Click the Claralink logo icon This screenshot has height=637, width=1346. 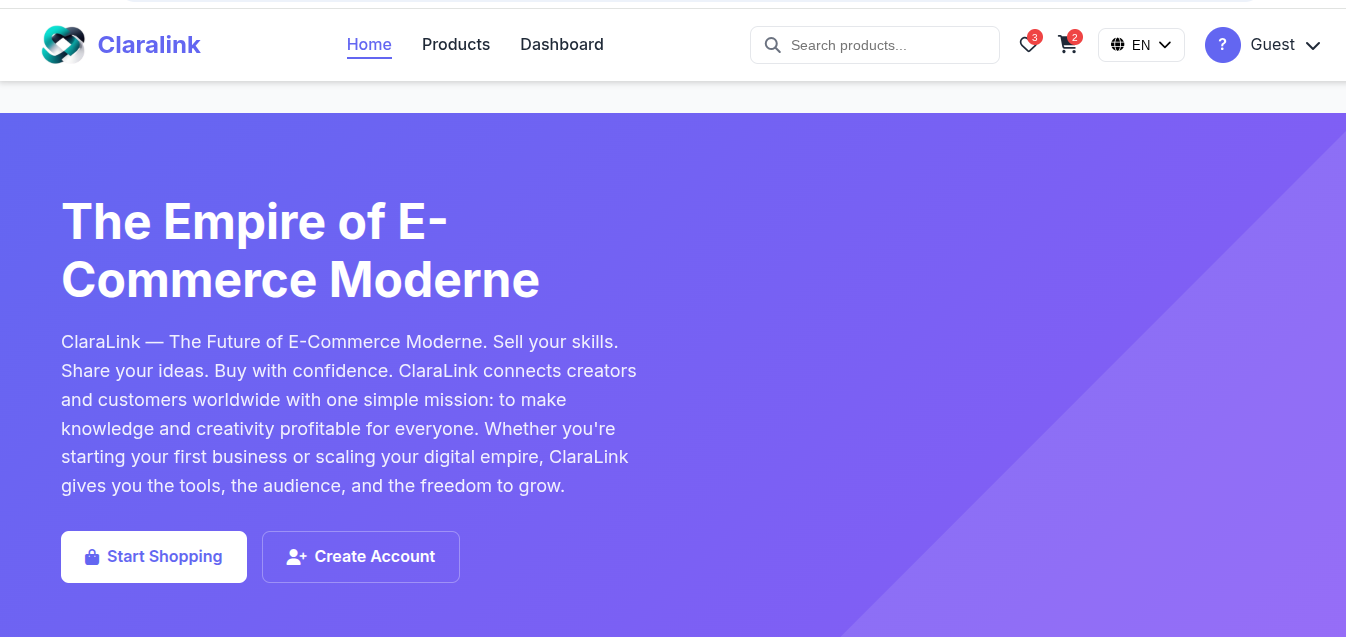(63, 44)
